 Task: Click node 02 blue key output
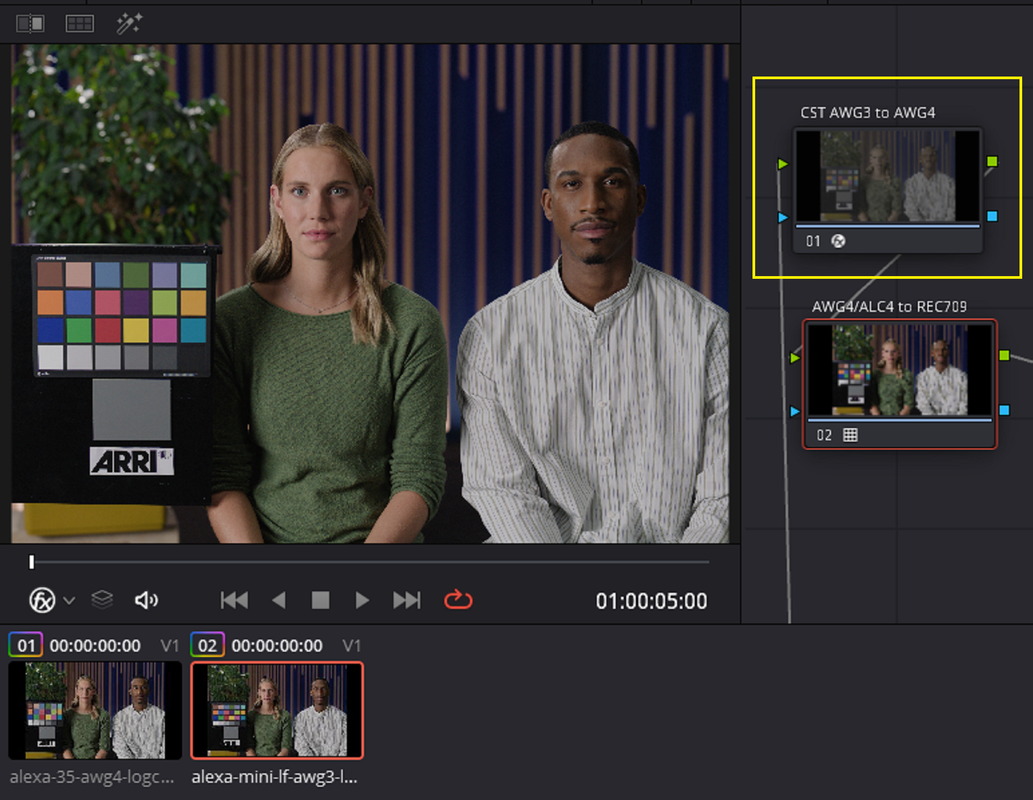click(1004, 411)
